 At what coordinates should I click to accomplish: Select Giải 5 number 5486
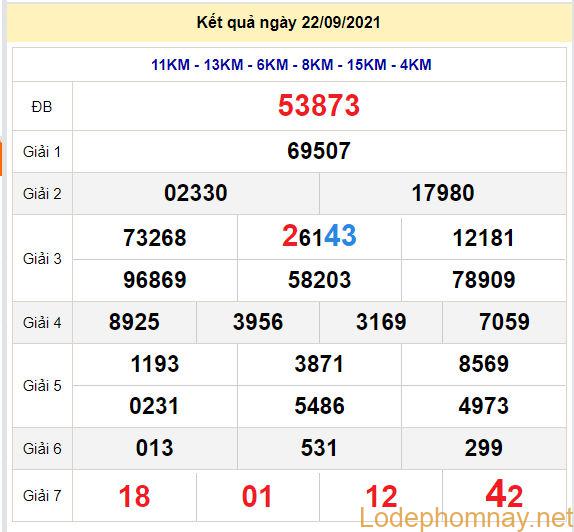click(320, 406)
